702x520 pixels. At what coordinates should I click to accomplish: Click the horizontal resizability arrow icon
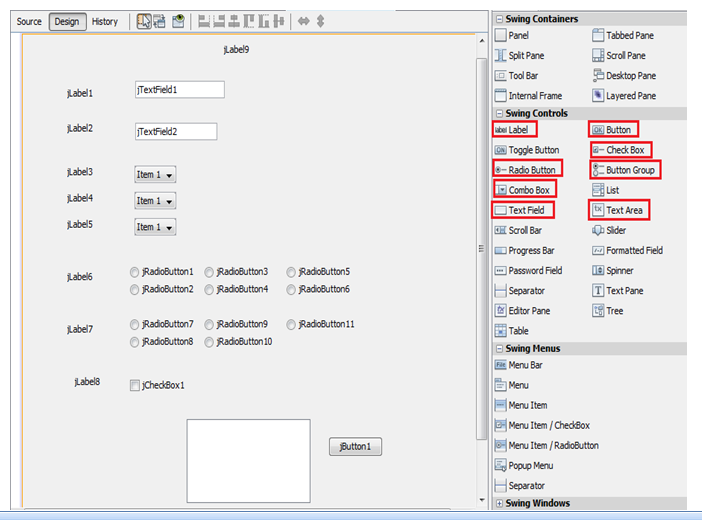pos(304,21)
